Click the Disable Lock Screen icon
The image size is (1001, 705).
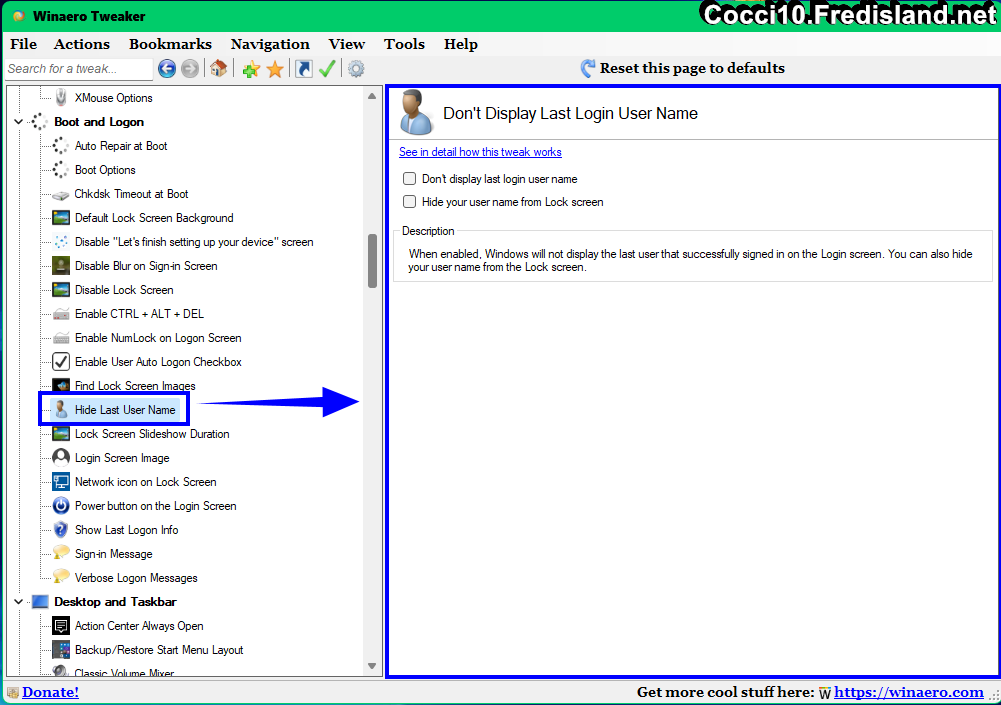click(x=61, y=290)
